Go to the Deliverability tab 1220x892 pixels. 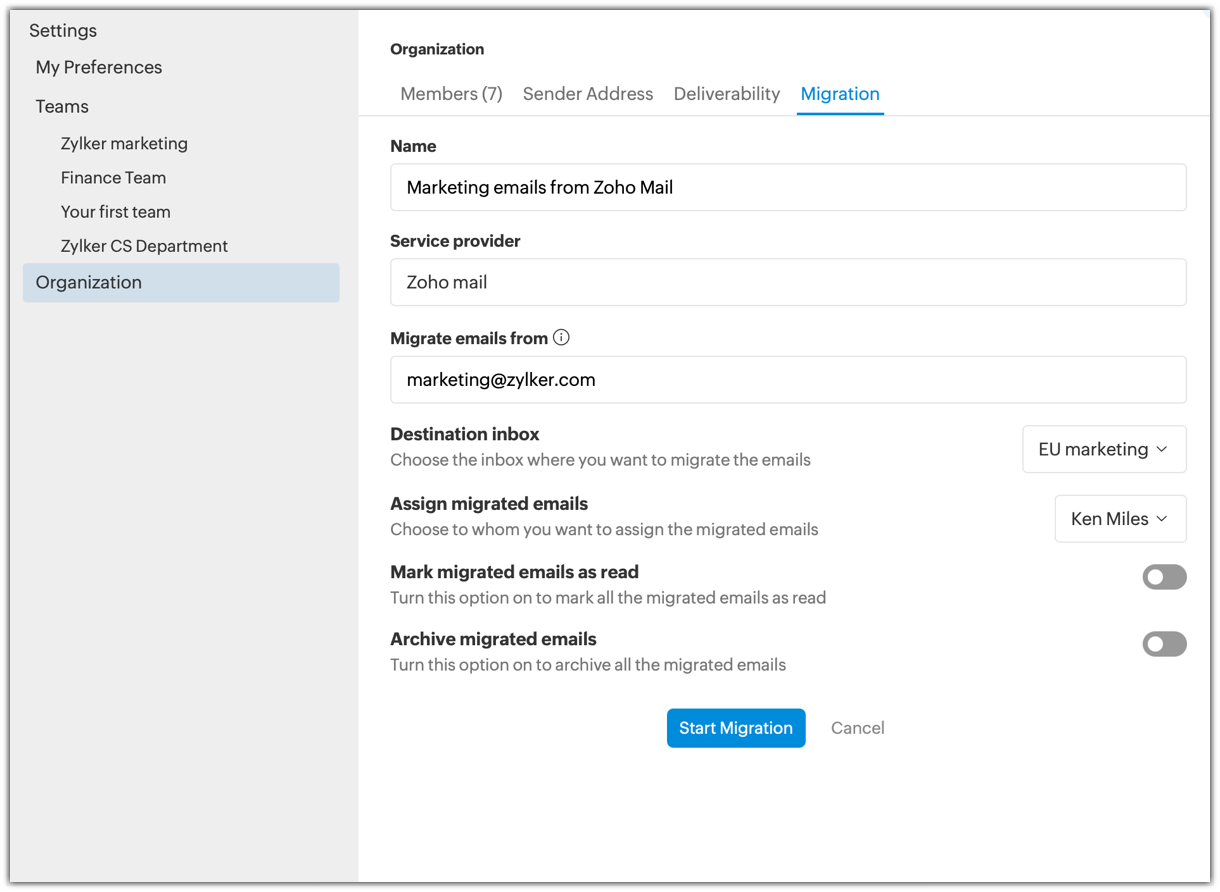click(727, 94)
